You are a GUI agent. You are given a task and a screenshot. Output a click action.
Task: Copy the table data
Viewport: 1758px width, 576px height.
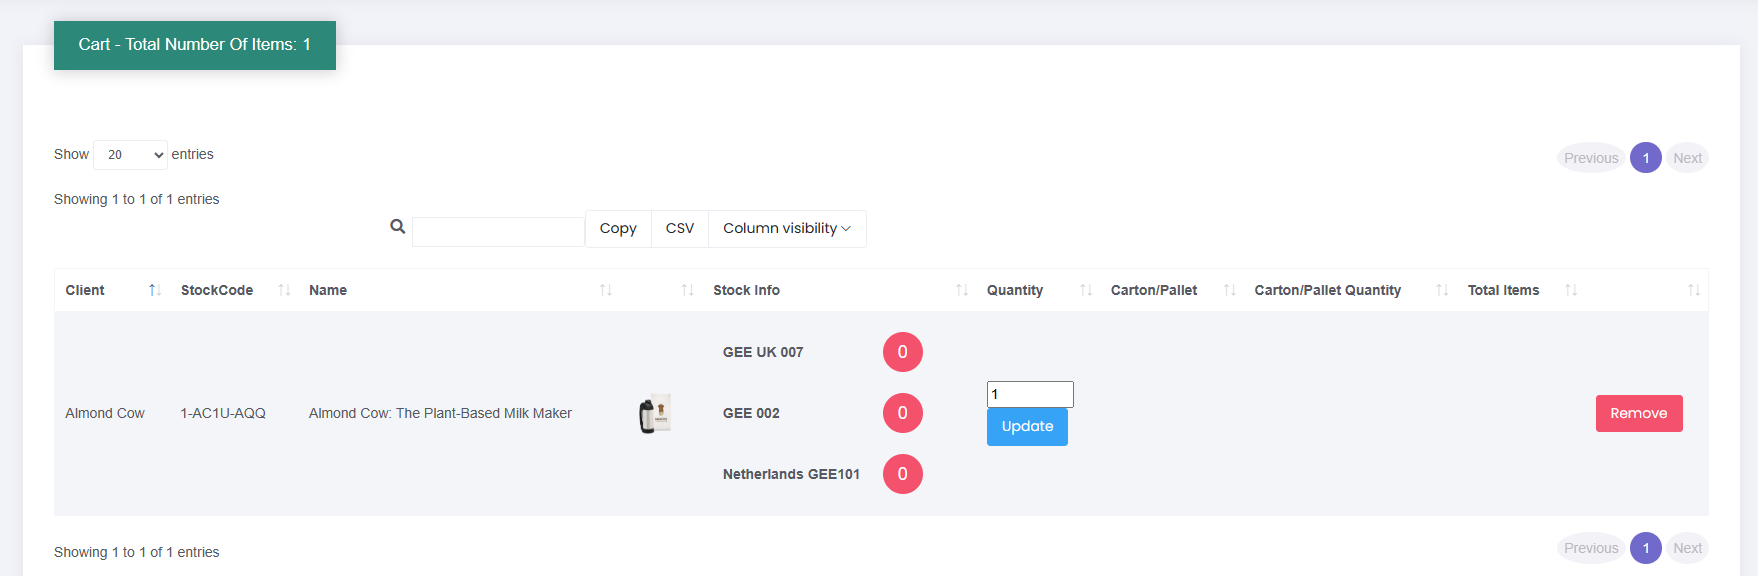(x=618, y=229)
